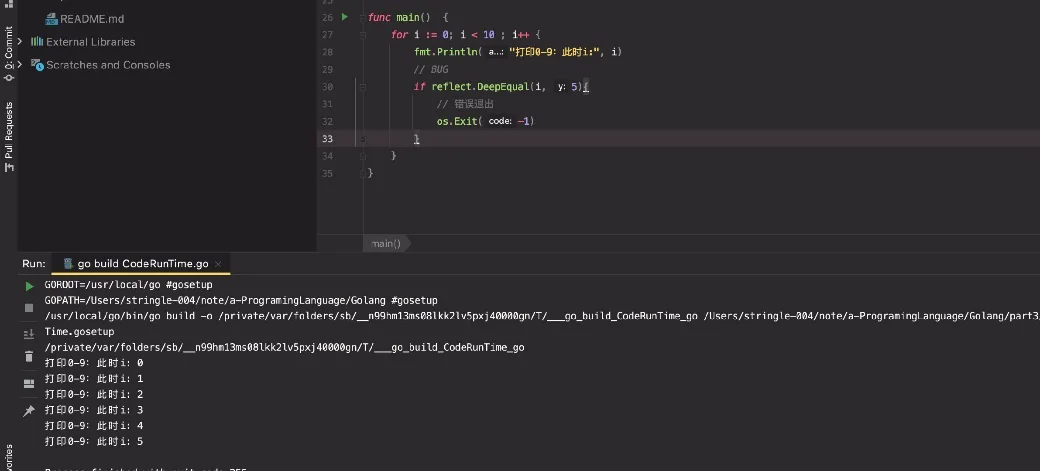Pin the Run tab with pin icon
The height and width of the screenshot is (471, 1040).
pos(29,411)
